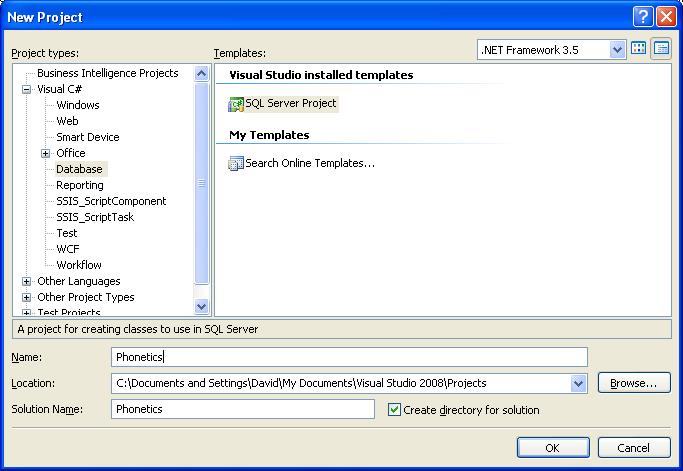Click the Solution Name field
The width and height of the screenshot is (683, 471).
[x=243, y=409]
